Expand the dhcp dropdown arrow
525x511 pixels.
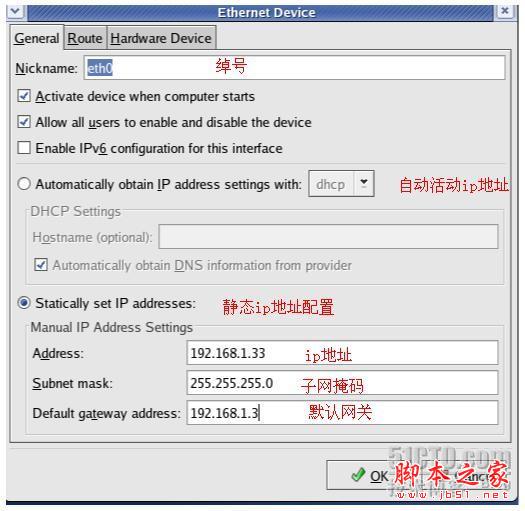tap(364, 184)
